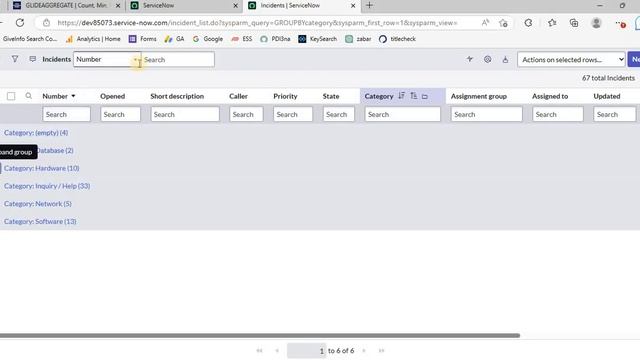Click the Caller column header
The height and width of the screenshot is (360, 640).
[238, 96]
